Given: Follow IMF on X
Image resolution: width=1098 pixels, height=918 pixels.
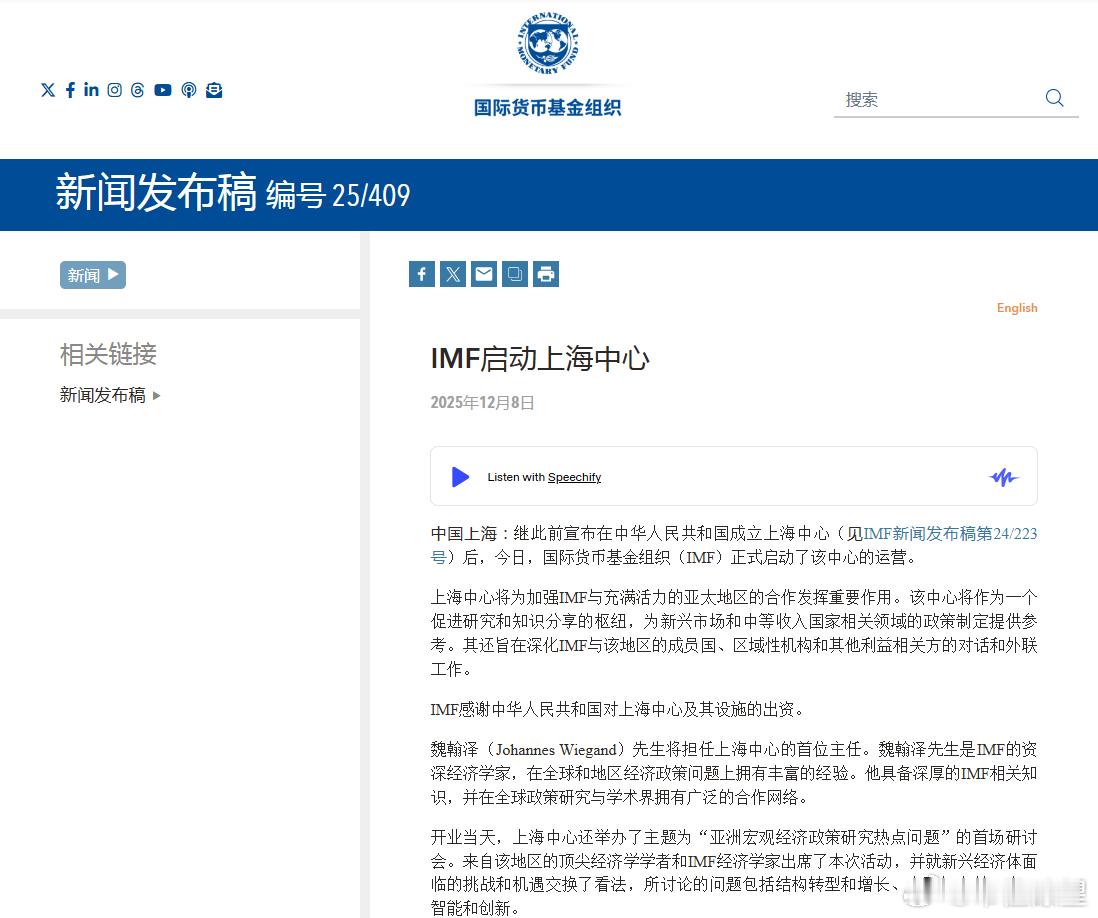Looking at the screenshot, I should [47, 90].
